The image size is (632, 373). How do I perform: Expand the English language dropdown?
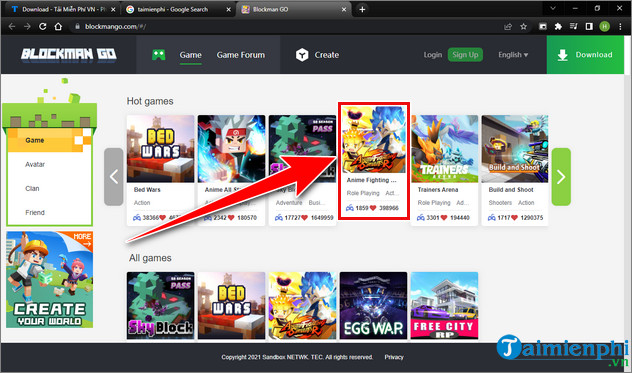tap(513, 55)
